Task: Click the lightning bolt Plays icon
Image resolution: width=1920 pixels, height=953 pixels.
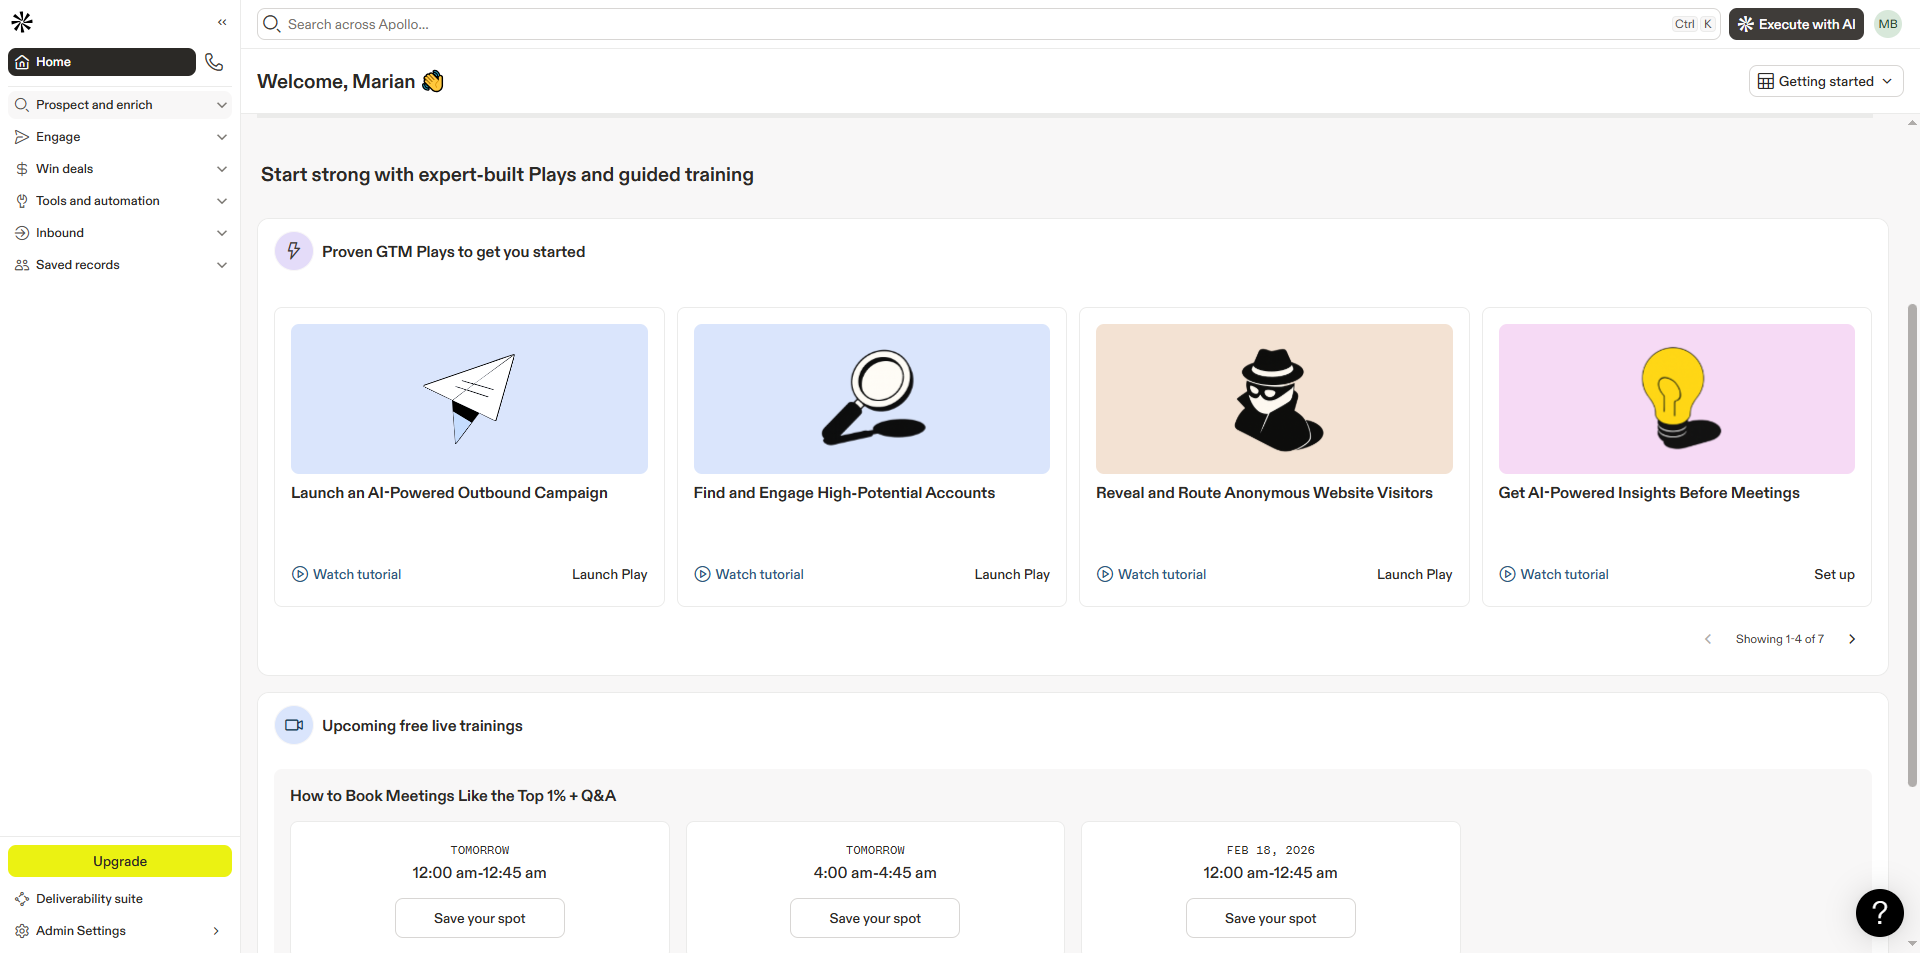Action: point(294,252)
